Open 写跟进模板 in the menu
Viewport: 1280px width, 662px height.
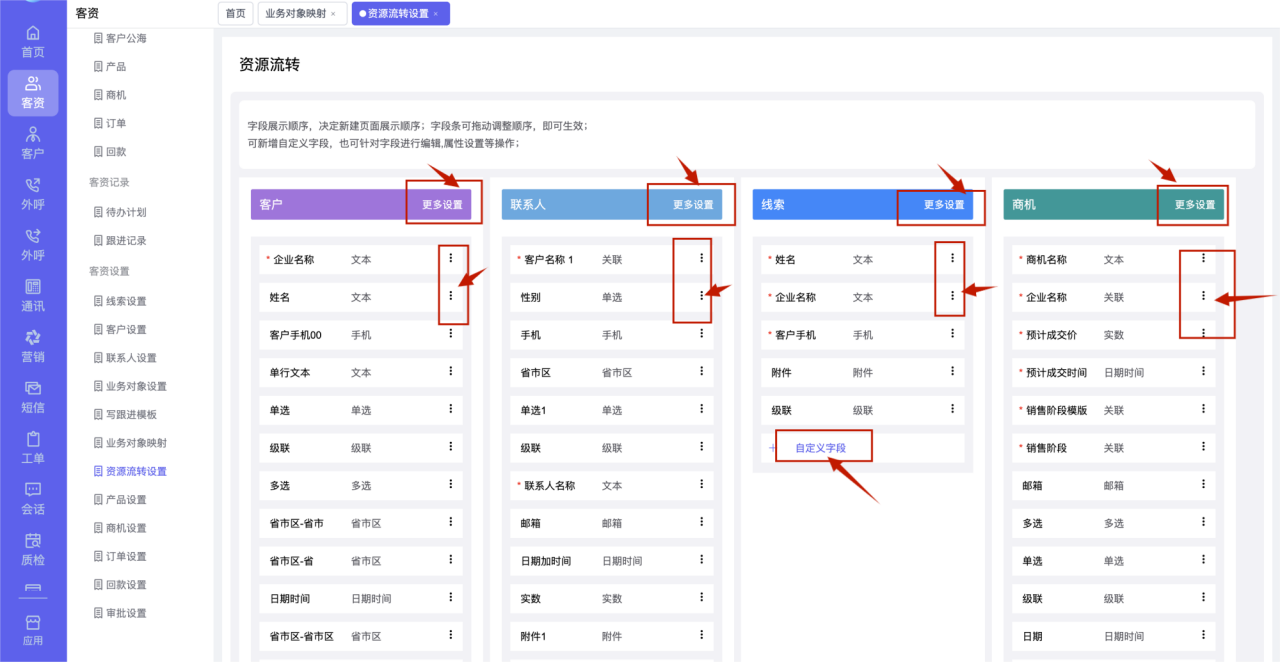tap(125, 414)
